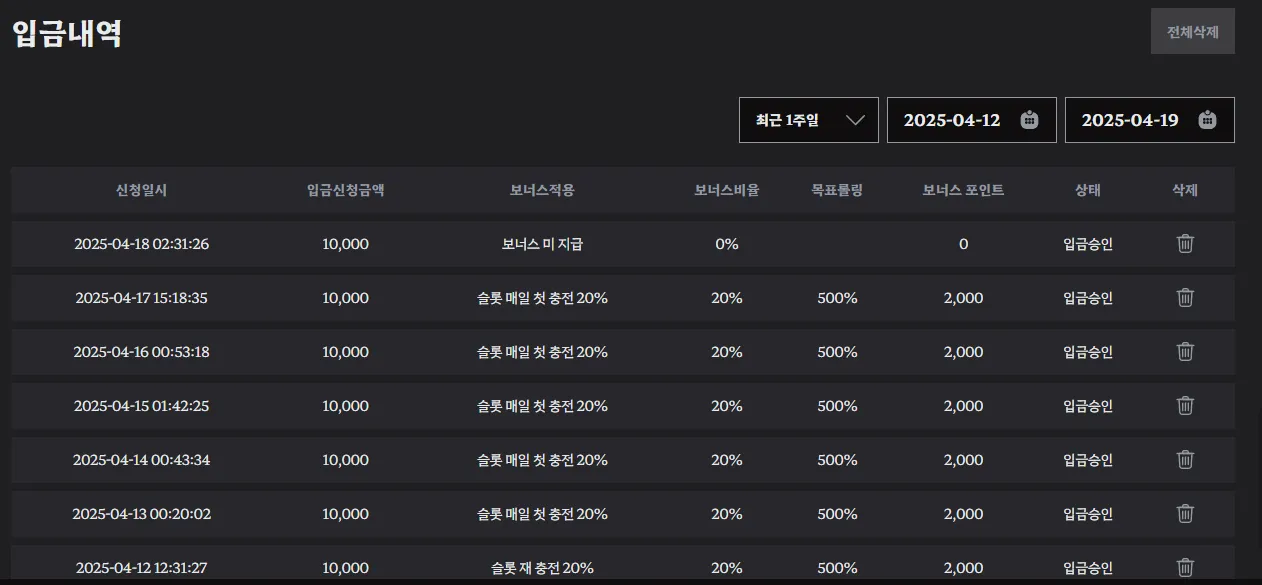1262x585 pixels.
Task: Click the 보너스적용 column header
Action: coord(542,190)
